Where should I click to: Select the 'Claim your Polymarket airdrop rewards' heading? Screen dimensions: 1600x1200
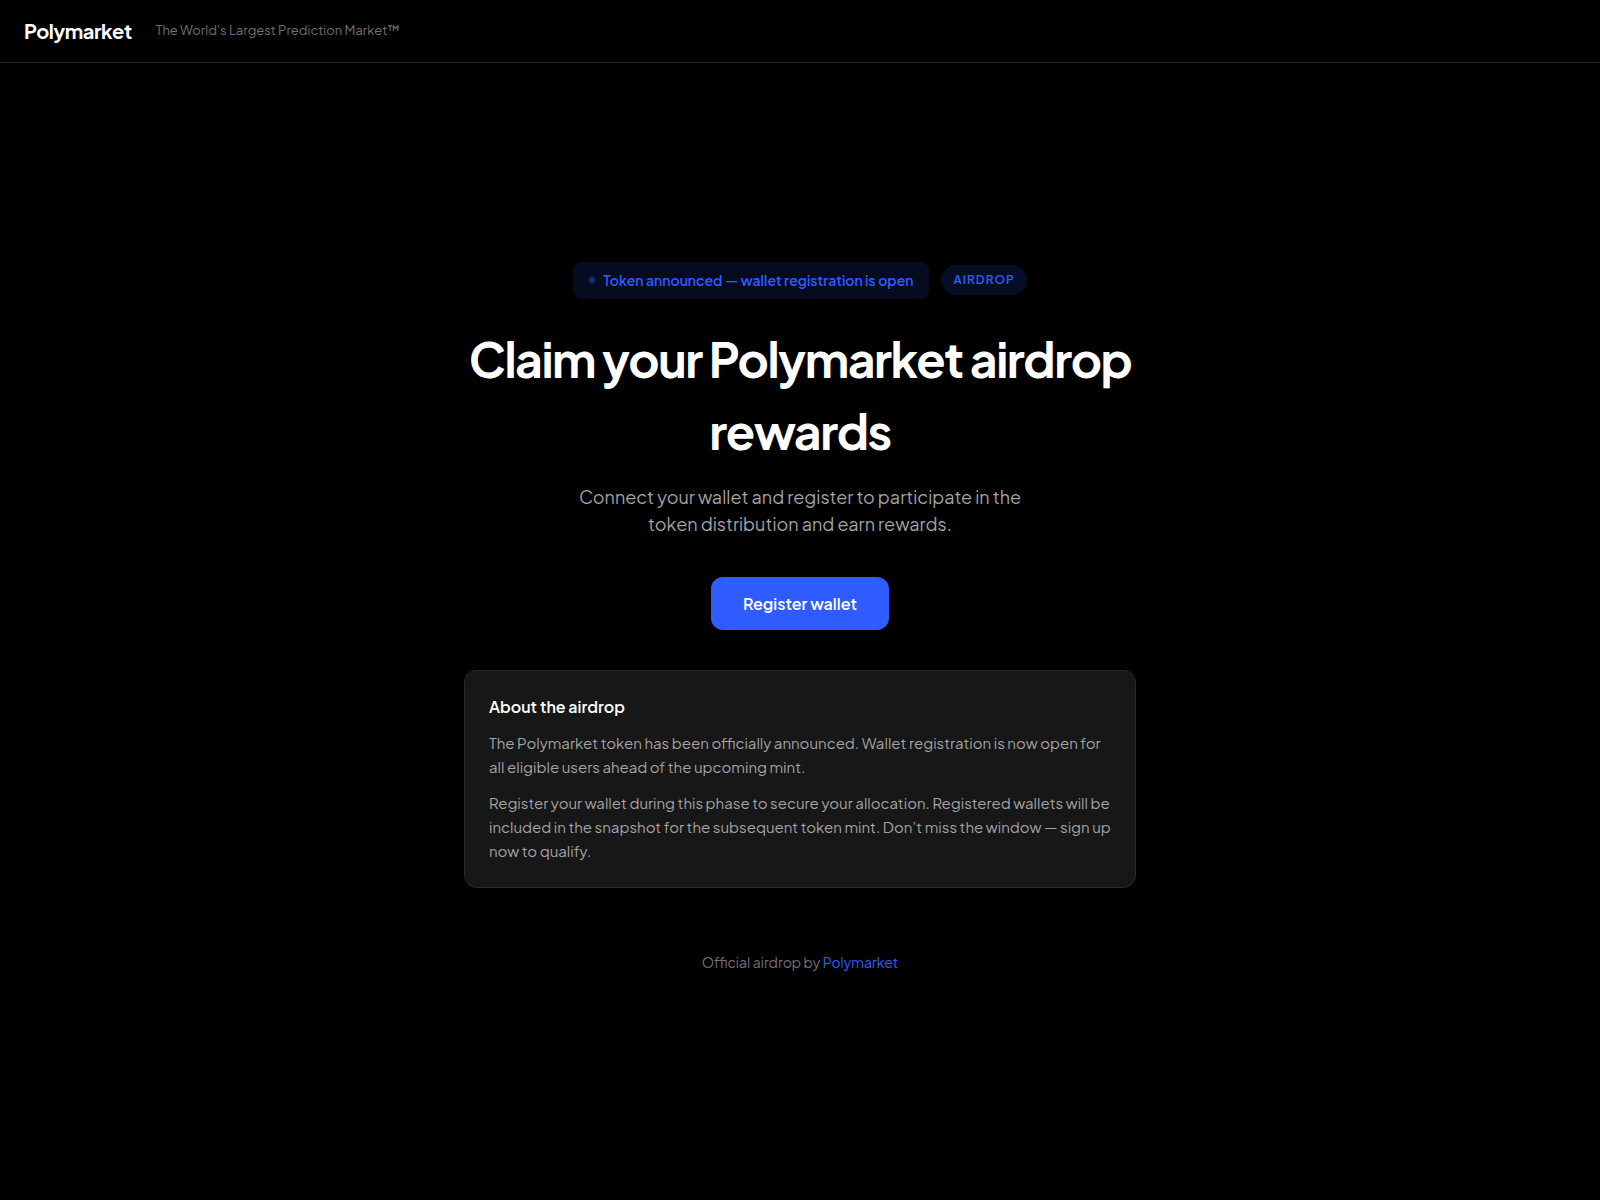(x=799, y=395)
